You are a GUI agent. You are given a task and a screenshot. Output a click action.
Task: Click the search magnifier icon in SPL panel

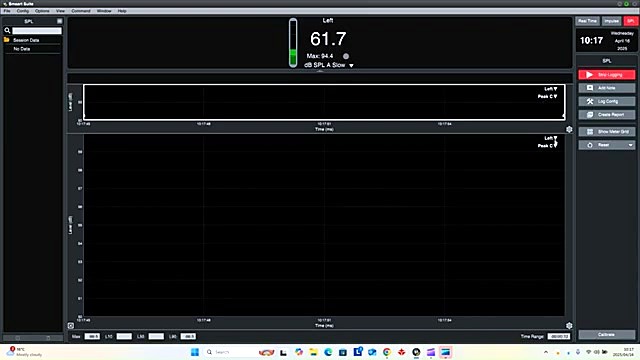[x=7, y=31]
